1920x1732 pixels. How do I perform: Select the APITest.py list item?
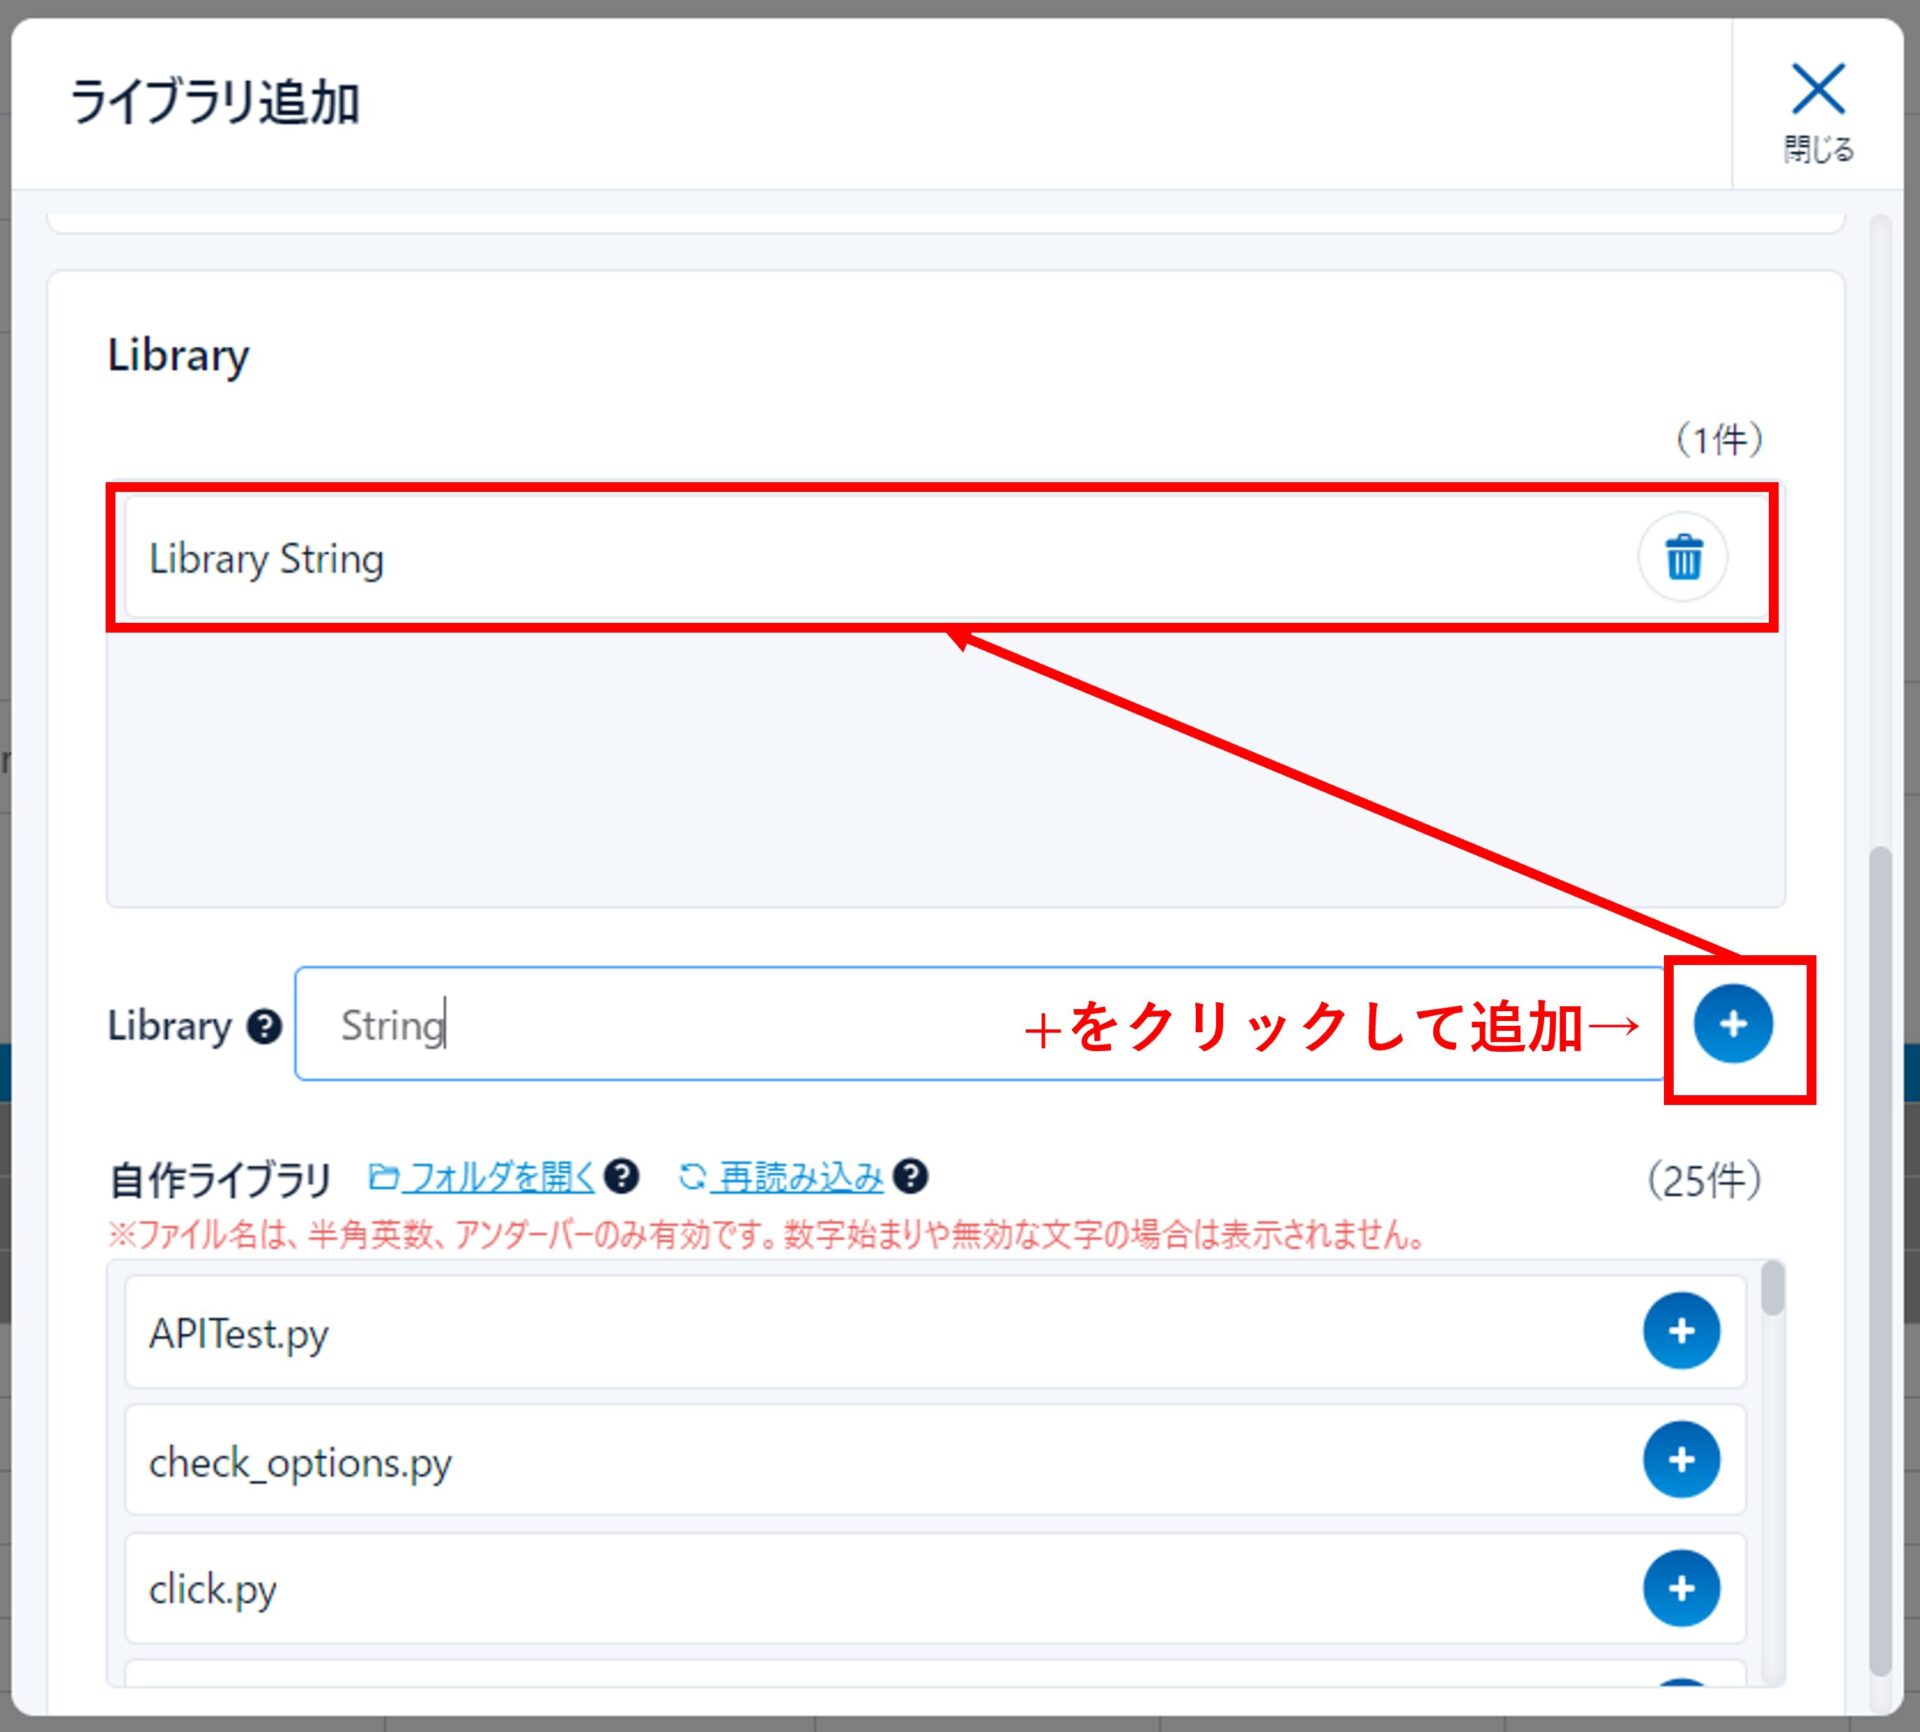pos(800,1333)
